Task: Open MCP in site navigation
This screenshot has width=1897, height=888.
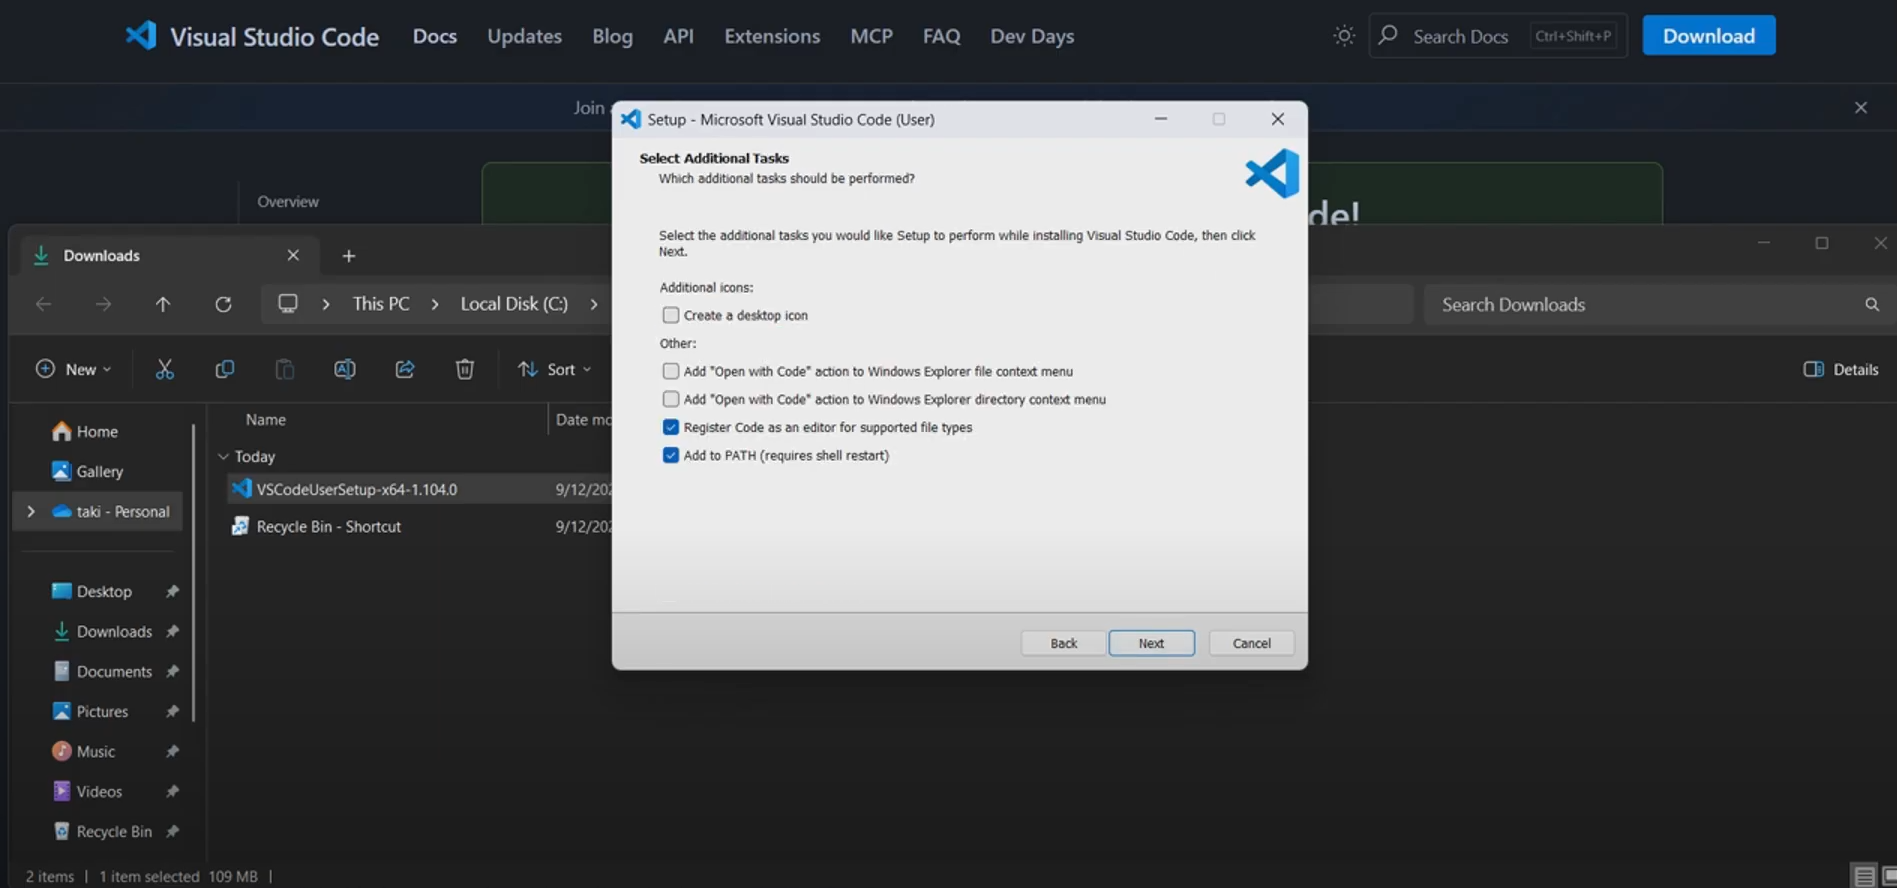Action: (x=871, y=36)
